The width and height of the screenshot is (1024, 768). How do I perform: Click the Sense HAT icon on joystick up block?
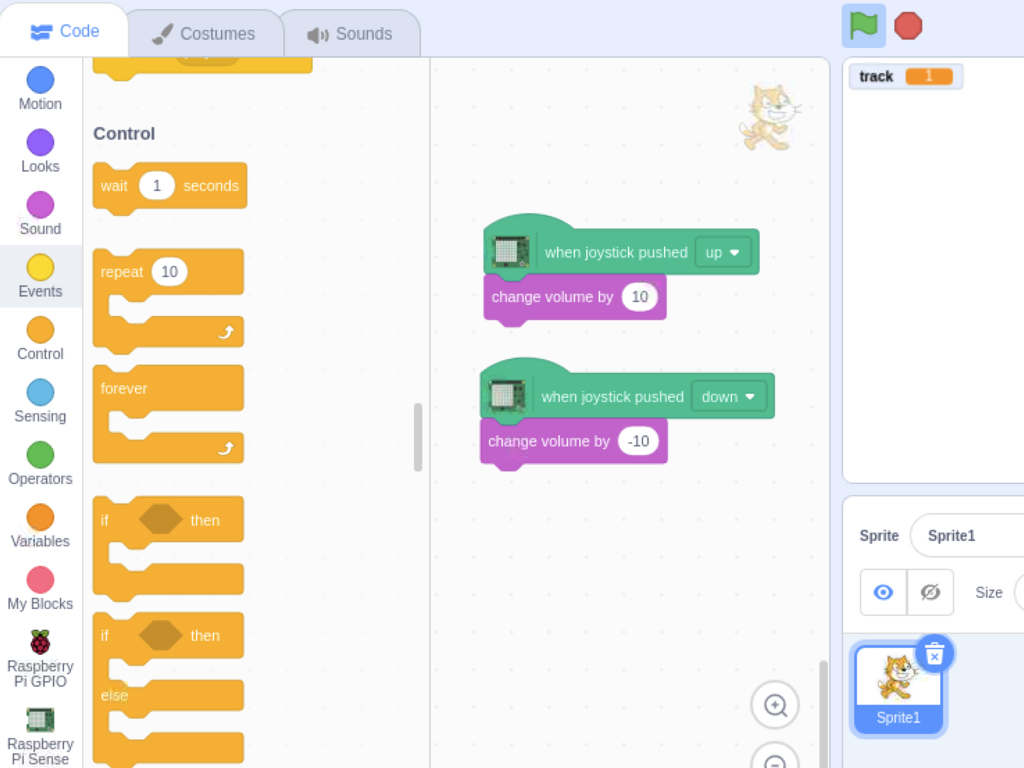pyautogui.click(x=511, y=251)
